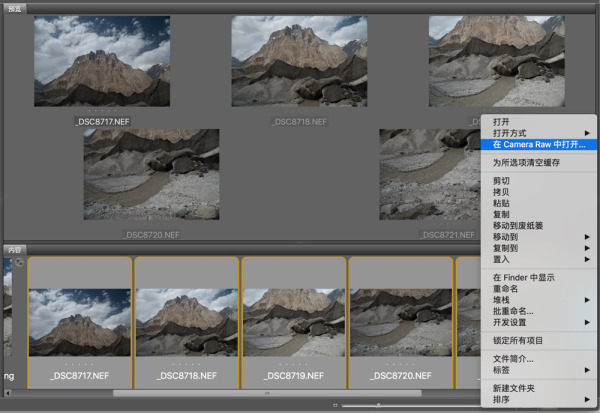
Task: Click the _DSC8720.NEF filename in content panel
Action: (401, 375)
